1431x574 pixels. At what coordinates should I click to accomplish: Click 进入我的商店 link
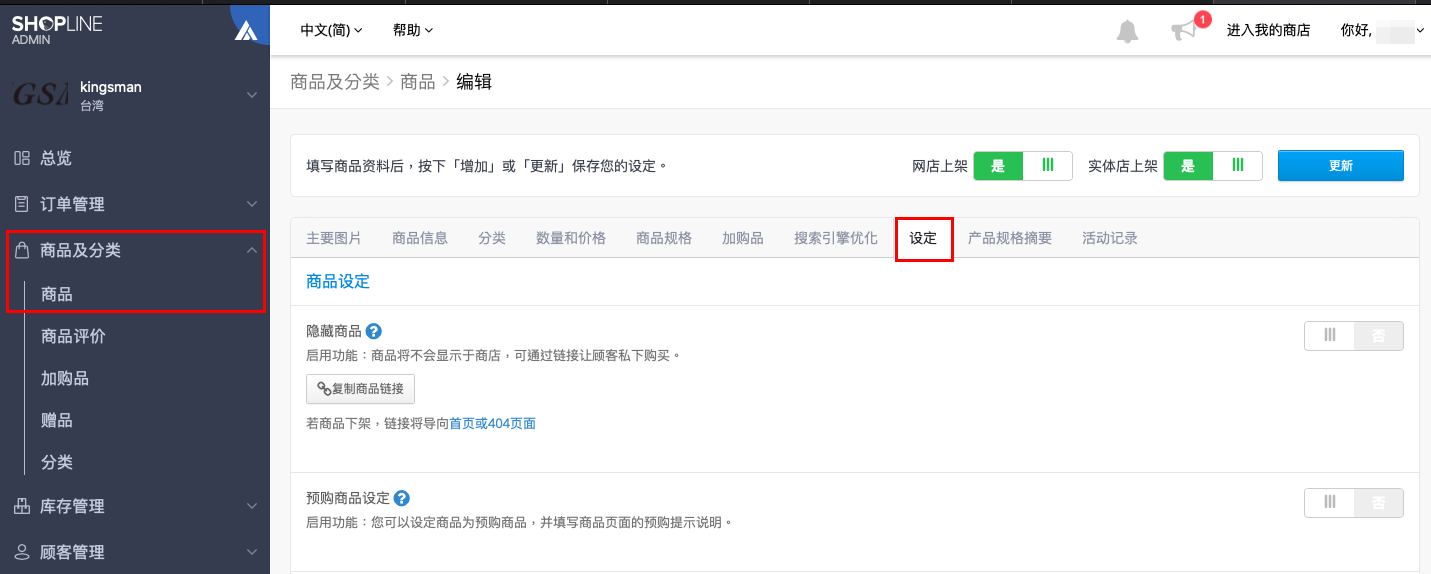coord(1269,30)
